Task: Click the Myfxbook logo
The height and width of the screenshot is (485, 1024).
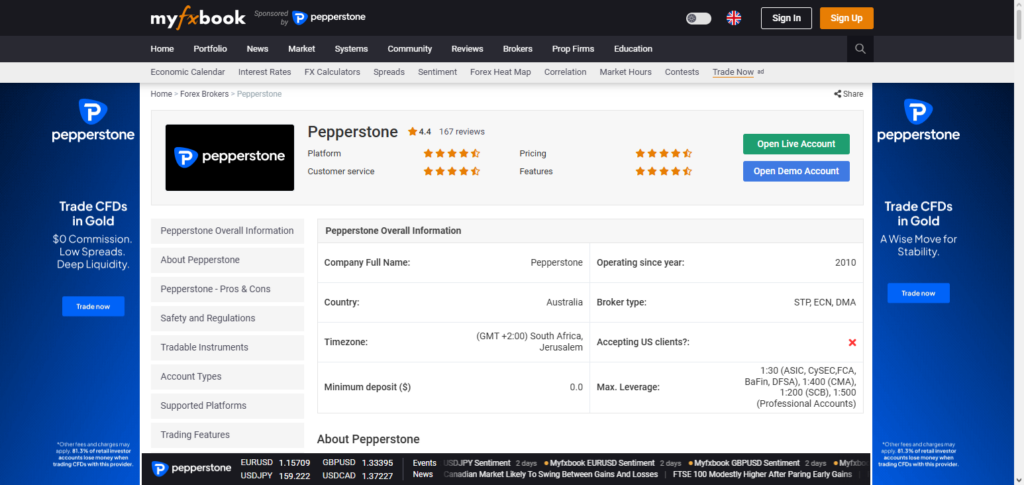Action: tap(197, 18)
